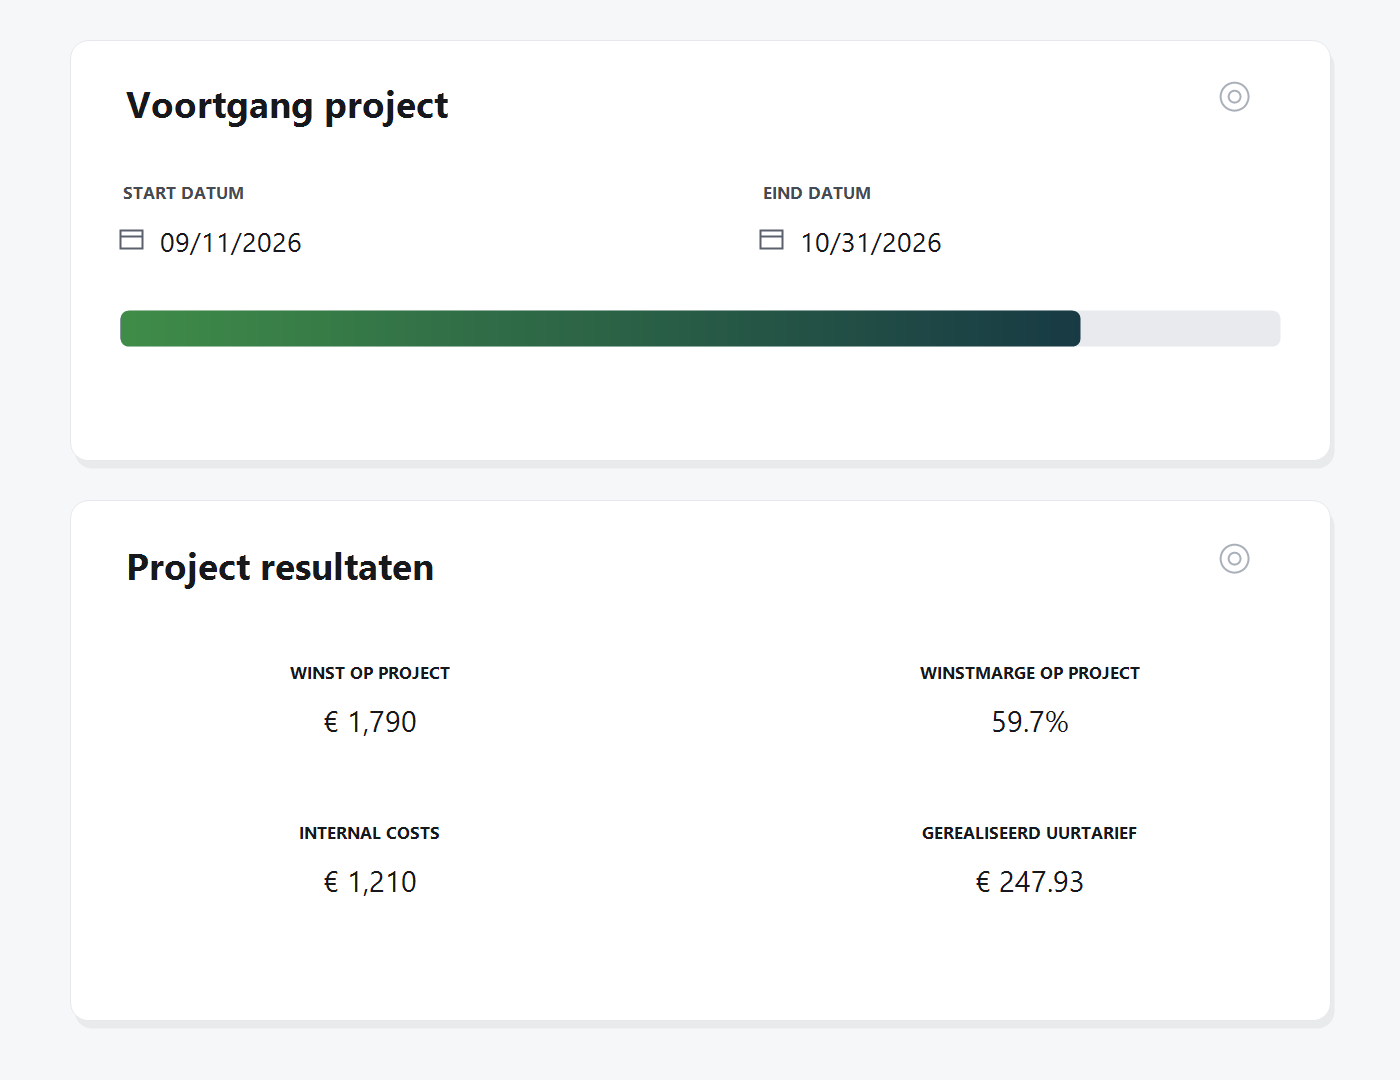Image resolution: width=1400 pixels, height=1080 pixels.
Task: Click the 'WINSTMARGE OP PROJECT' label
Action: click(1030, 673)
